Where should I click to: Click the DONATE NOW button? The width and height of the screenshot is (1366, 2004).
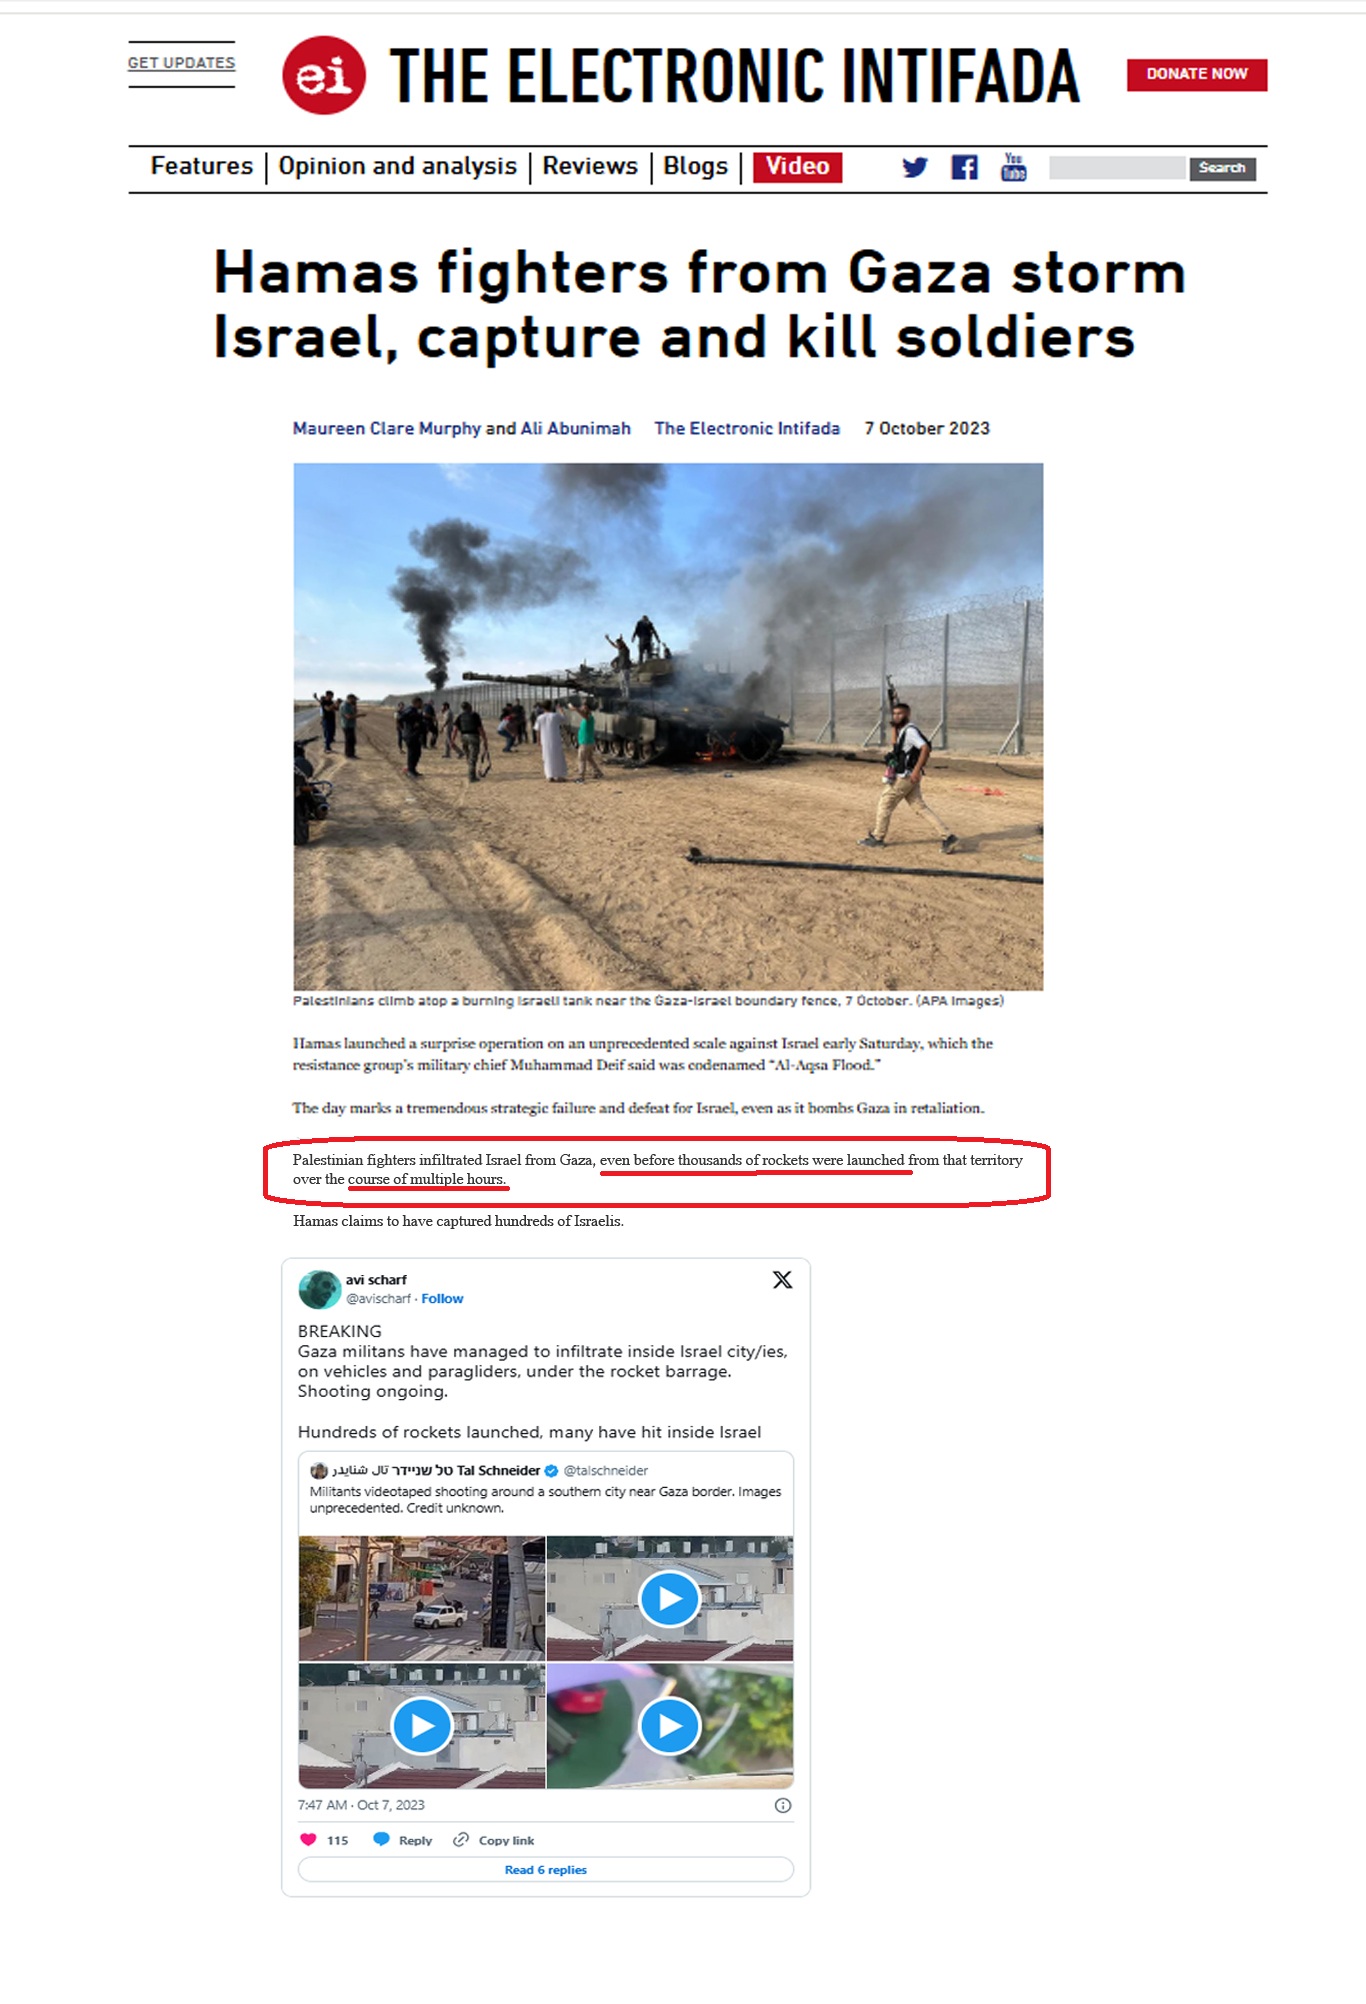(1197, 74)
